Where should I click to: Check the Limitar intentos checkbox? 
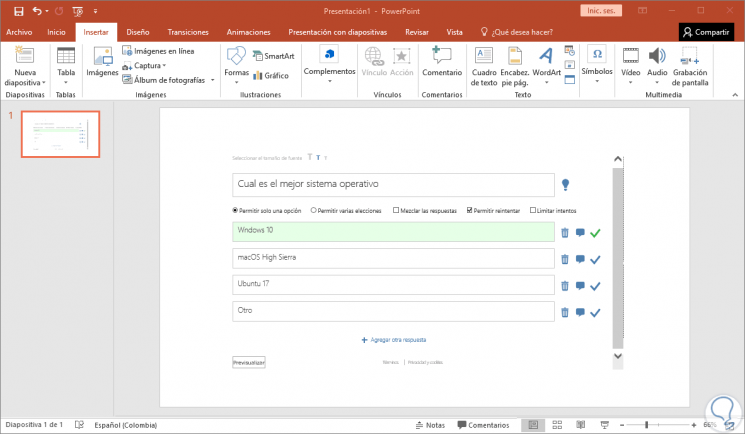[x=533, y=210]
